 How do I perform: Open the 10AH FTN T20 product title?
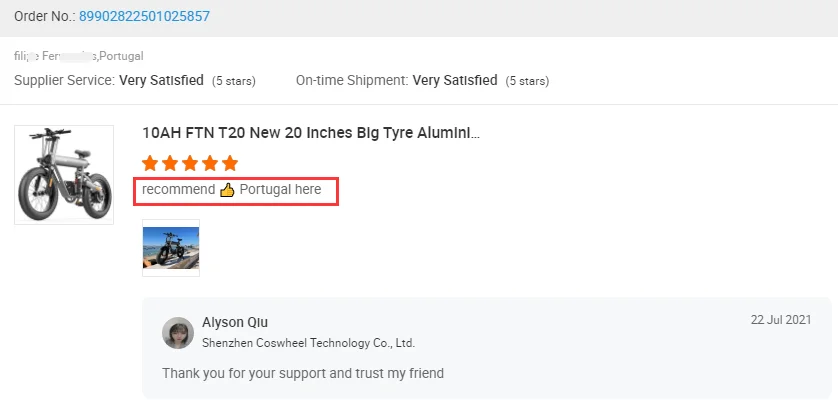tap(310, 132)
